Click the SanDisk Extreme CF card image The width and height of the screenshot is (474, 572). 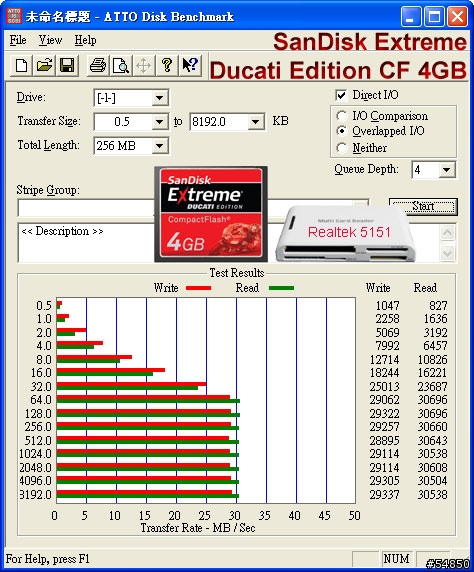tap(211, 214)
